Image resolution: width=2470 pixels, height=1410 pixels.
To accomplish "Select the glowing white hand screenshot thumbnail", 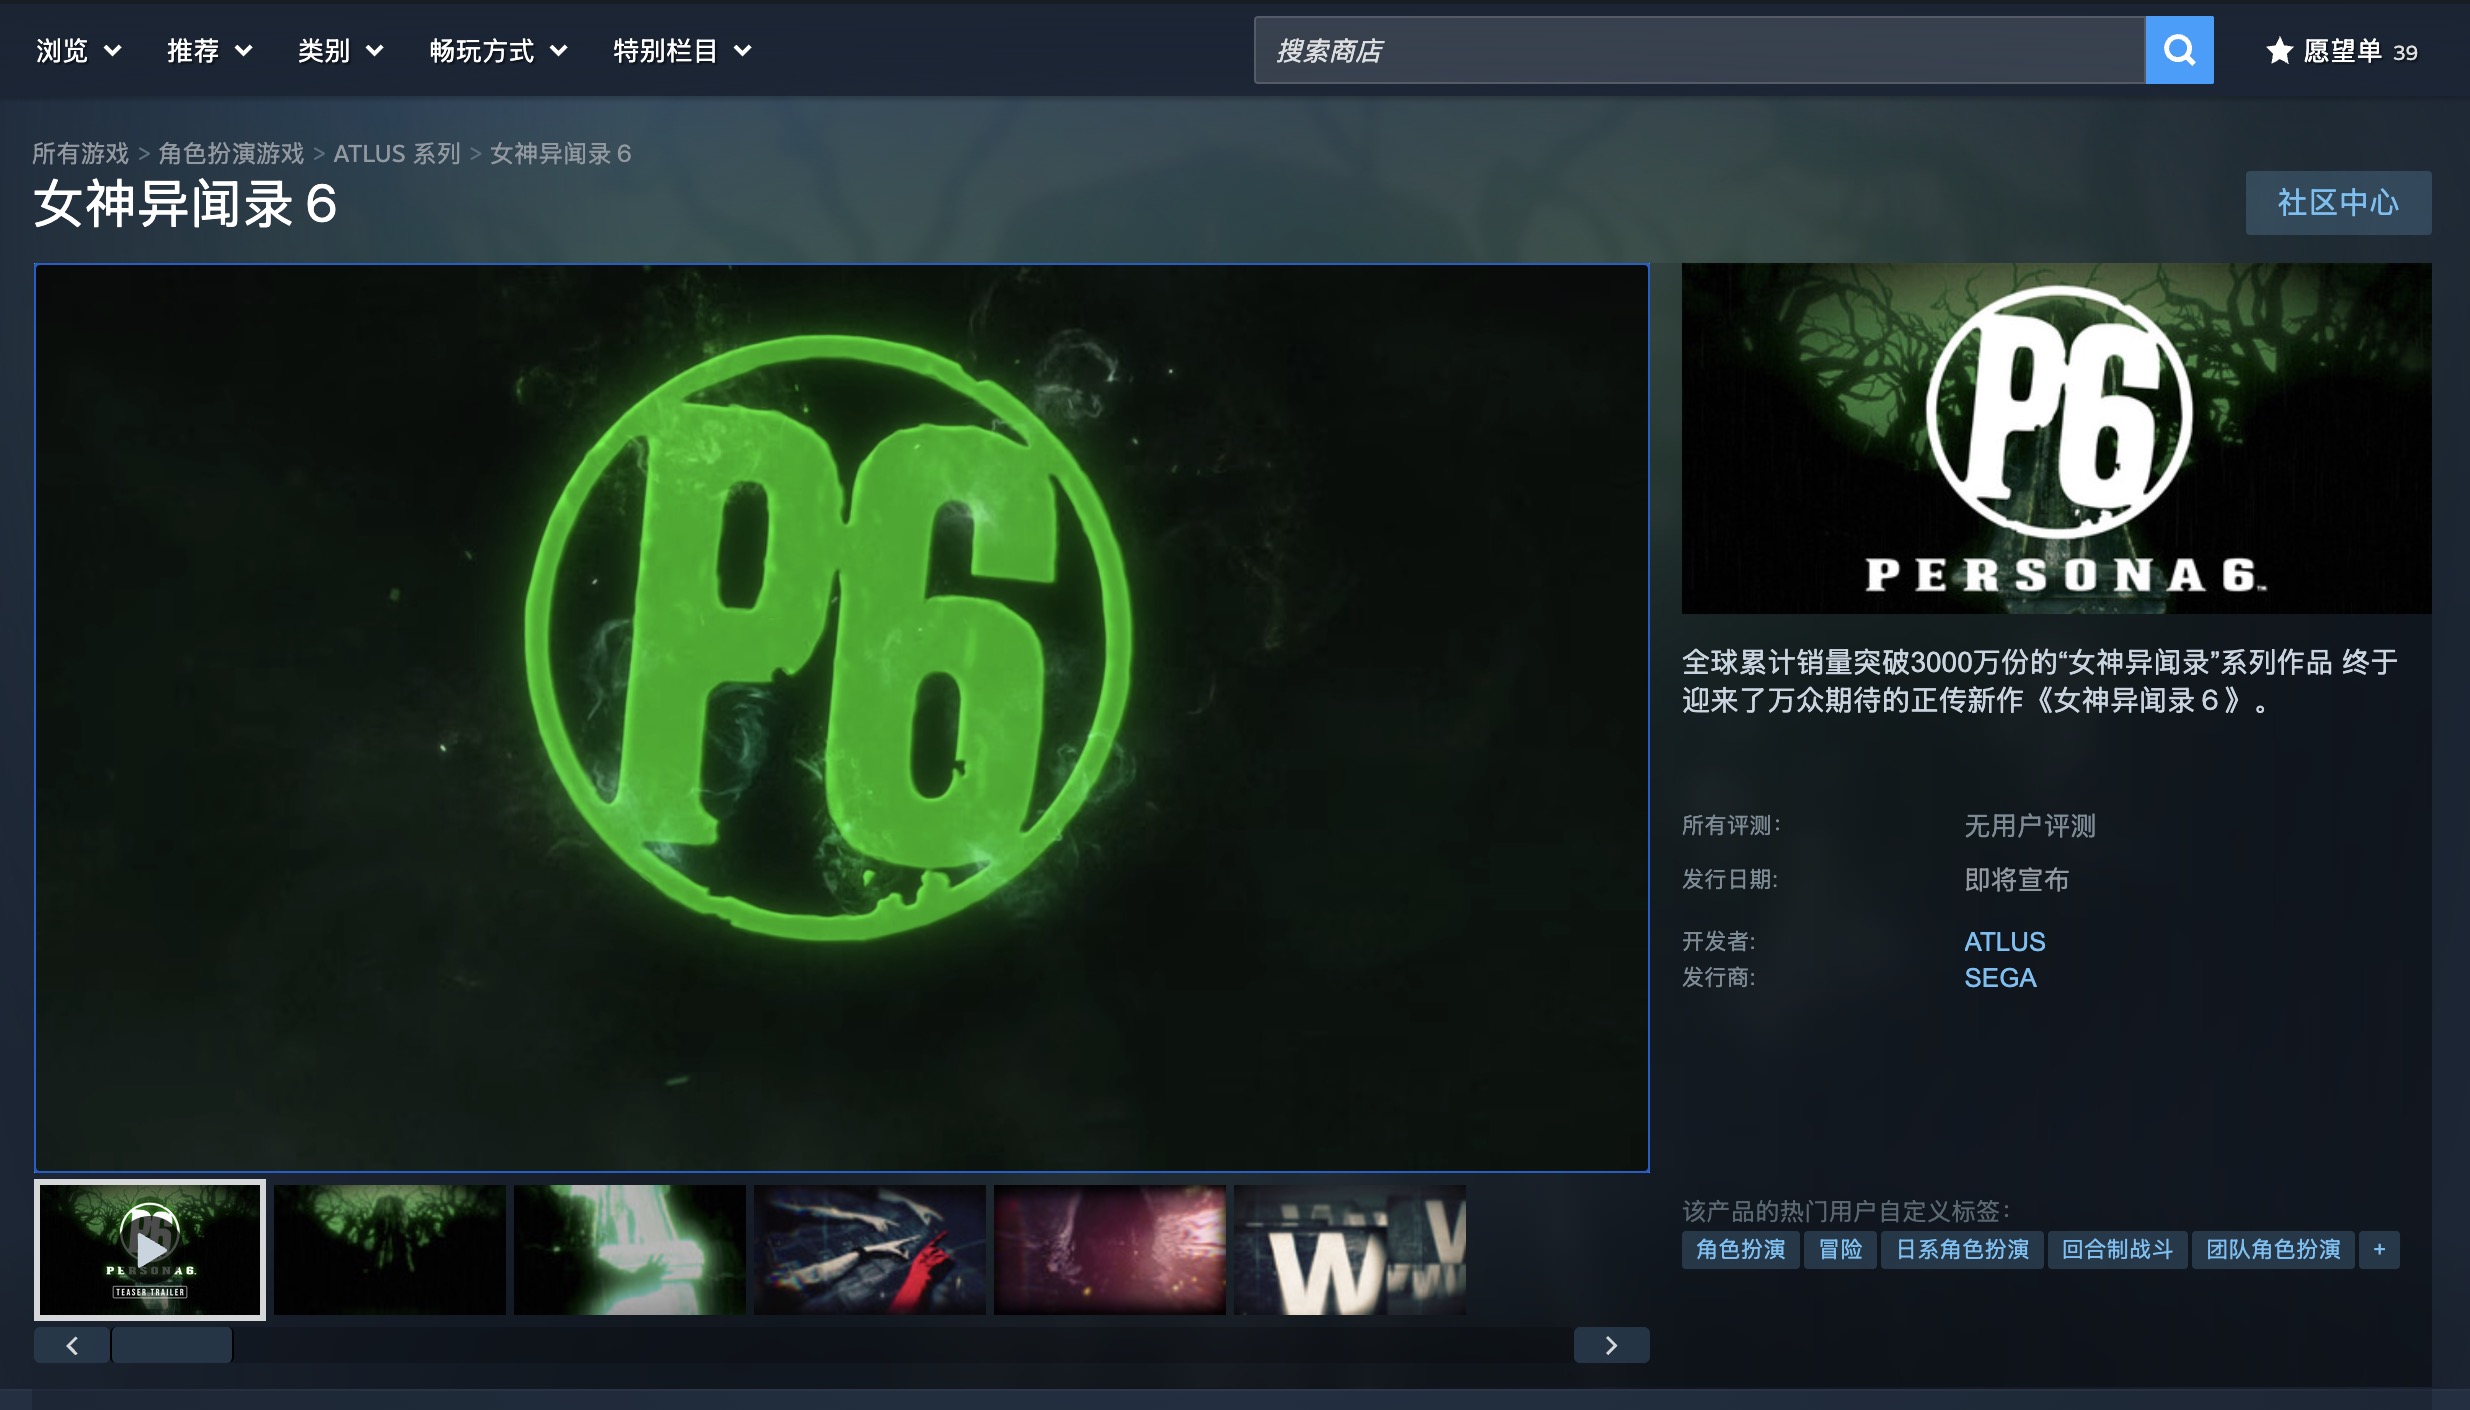I will (x=630, y=1249).
